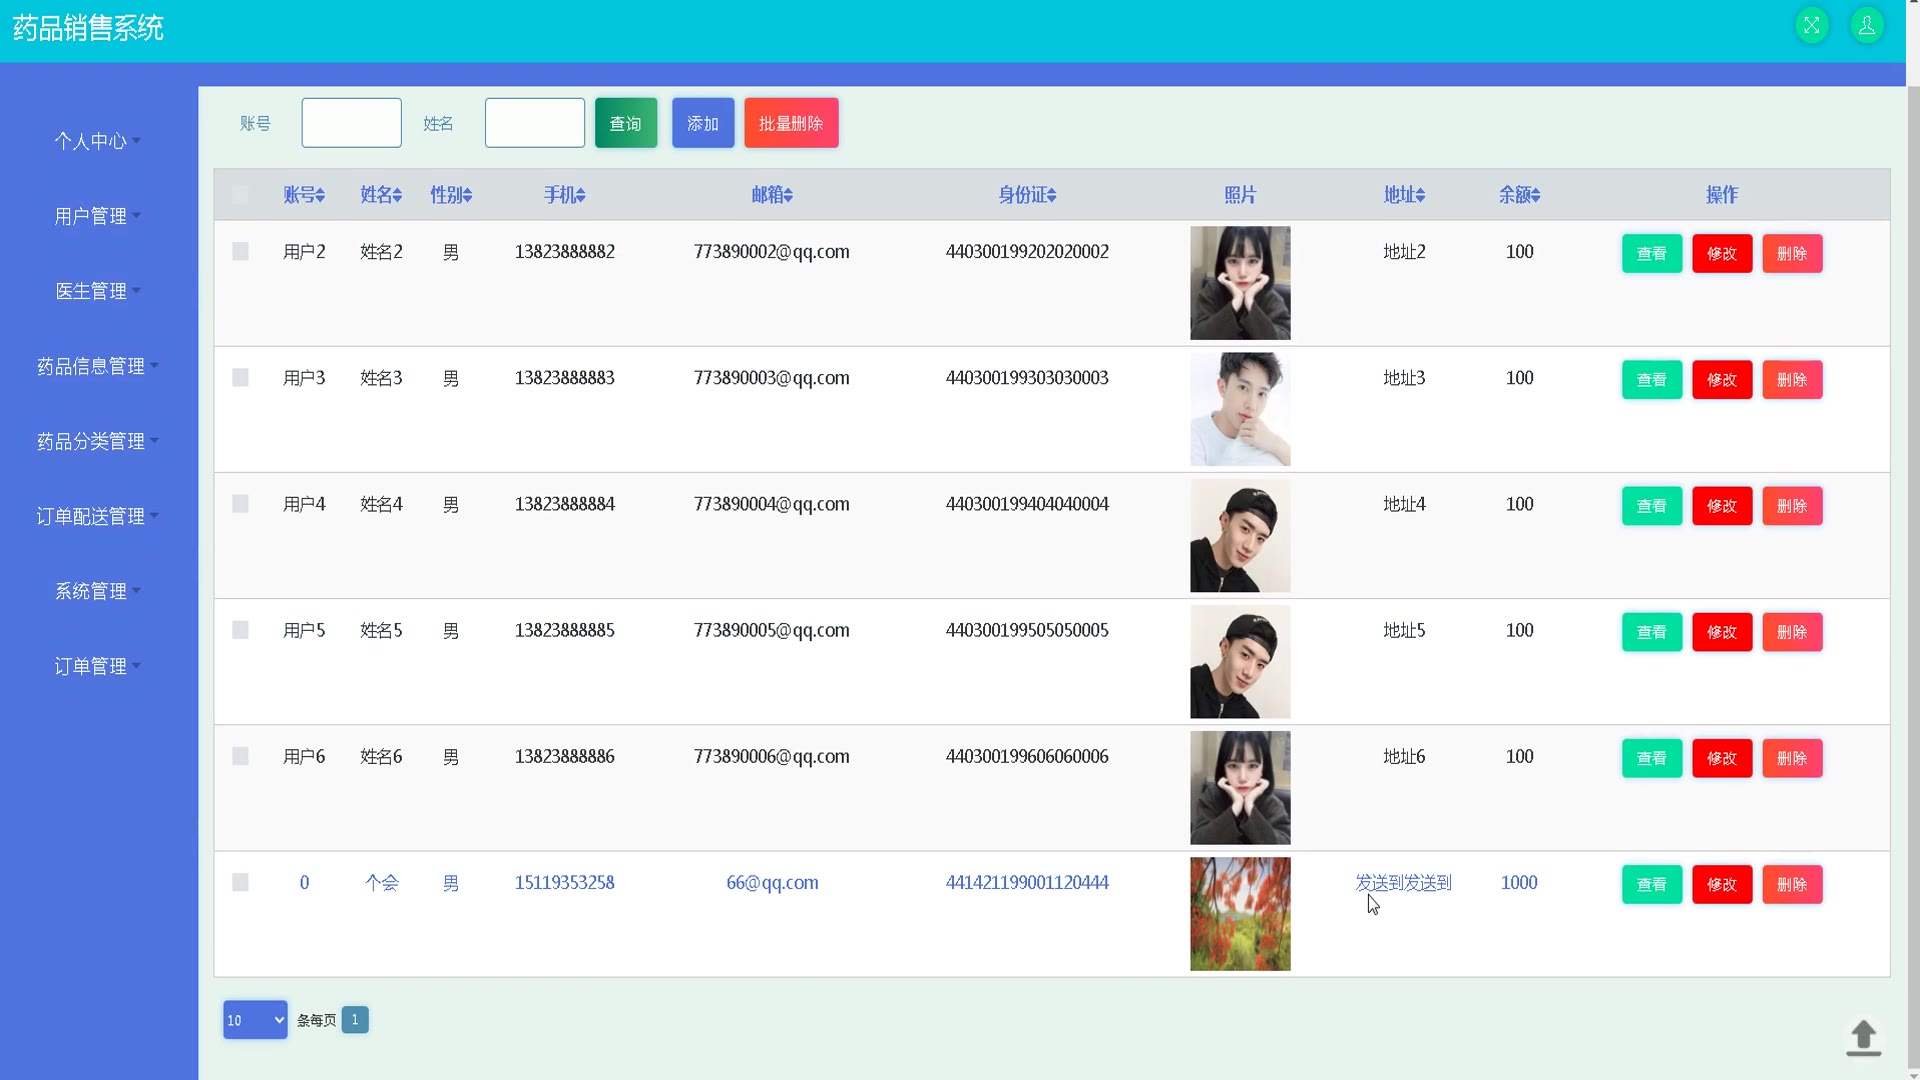Focus the 姓名 search input field

coord(535,123)
